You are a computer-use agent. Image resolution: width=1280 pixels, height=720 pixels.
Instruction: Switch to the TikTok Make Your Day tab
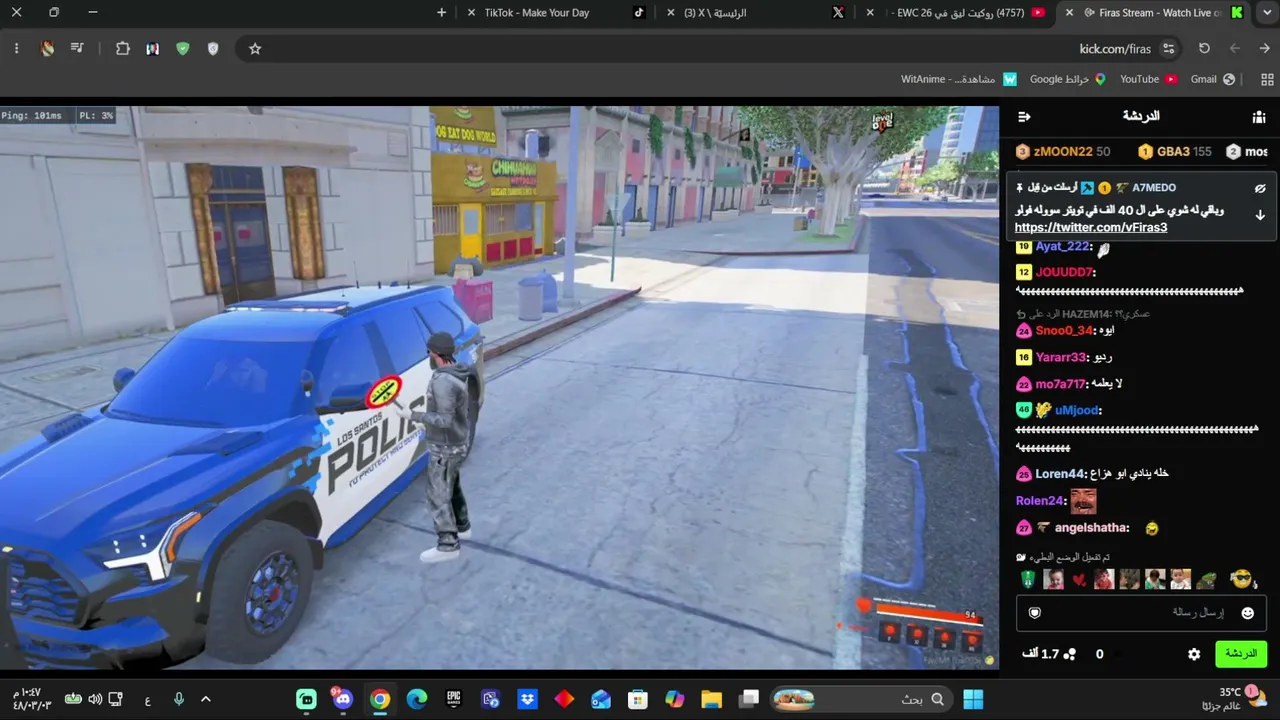click(x=556, y=13)
